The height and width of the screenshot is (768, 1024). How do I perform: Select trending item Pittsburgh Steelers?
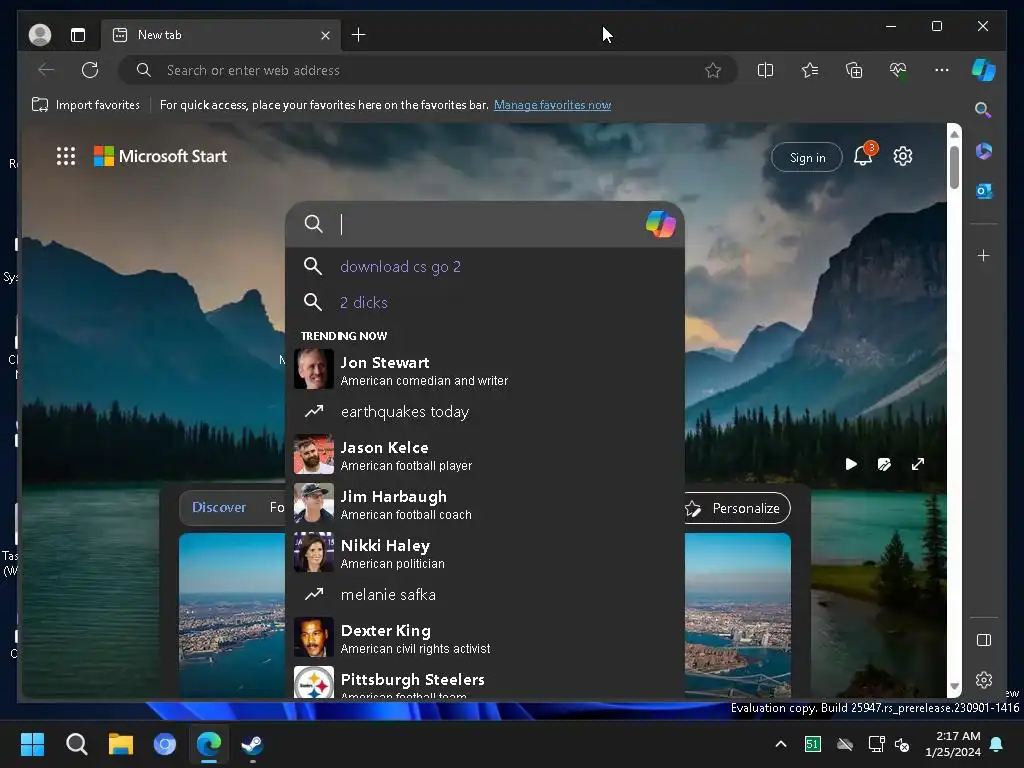click(485, 682)
